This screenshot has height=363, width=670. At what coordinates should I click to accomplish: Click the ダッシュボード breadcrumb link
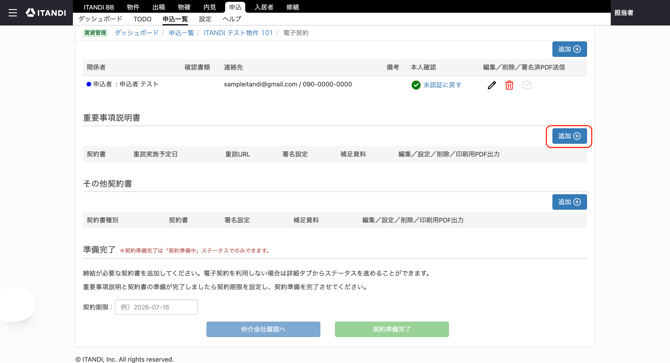(x=136, y=33)
